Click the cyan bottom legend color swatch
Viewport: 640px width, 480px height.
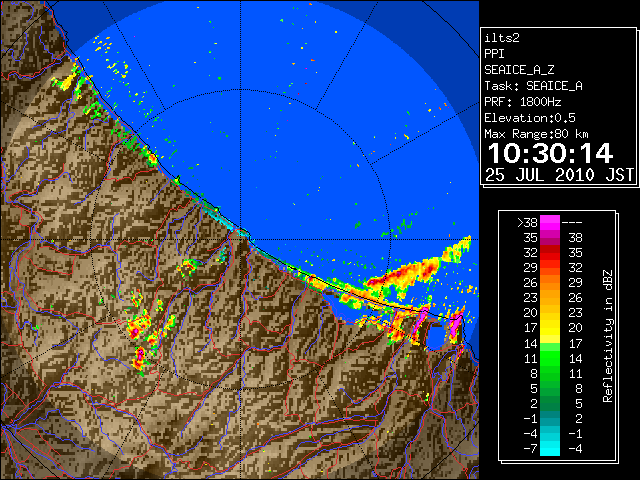coord(550,448)
